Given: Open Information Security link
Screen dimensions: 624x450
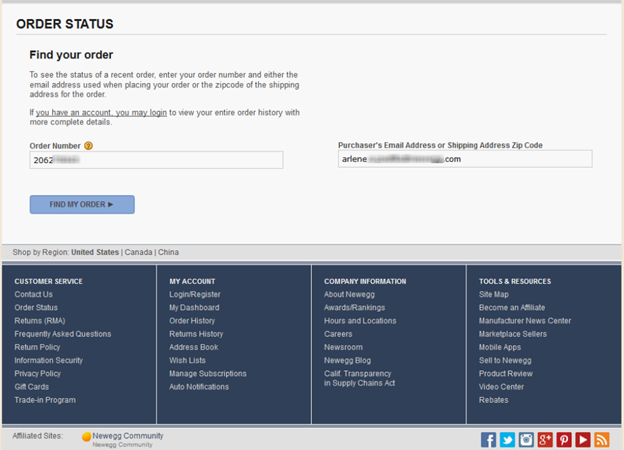Looking at the screenshot, I should pos(49,360).
